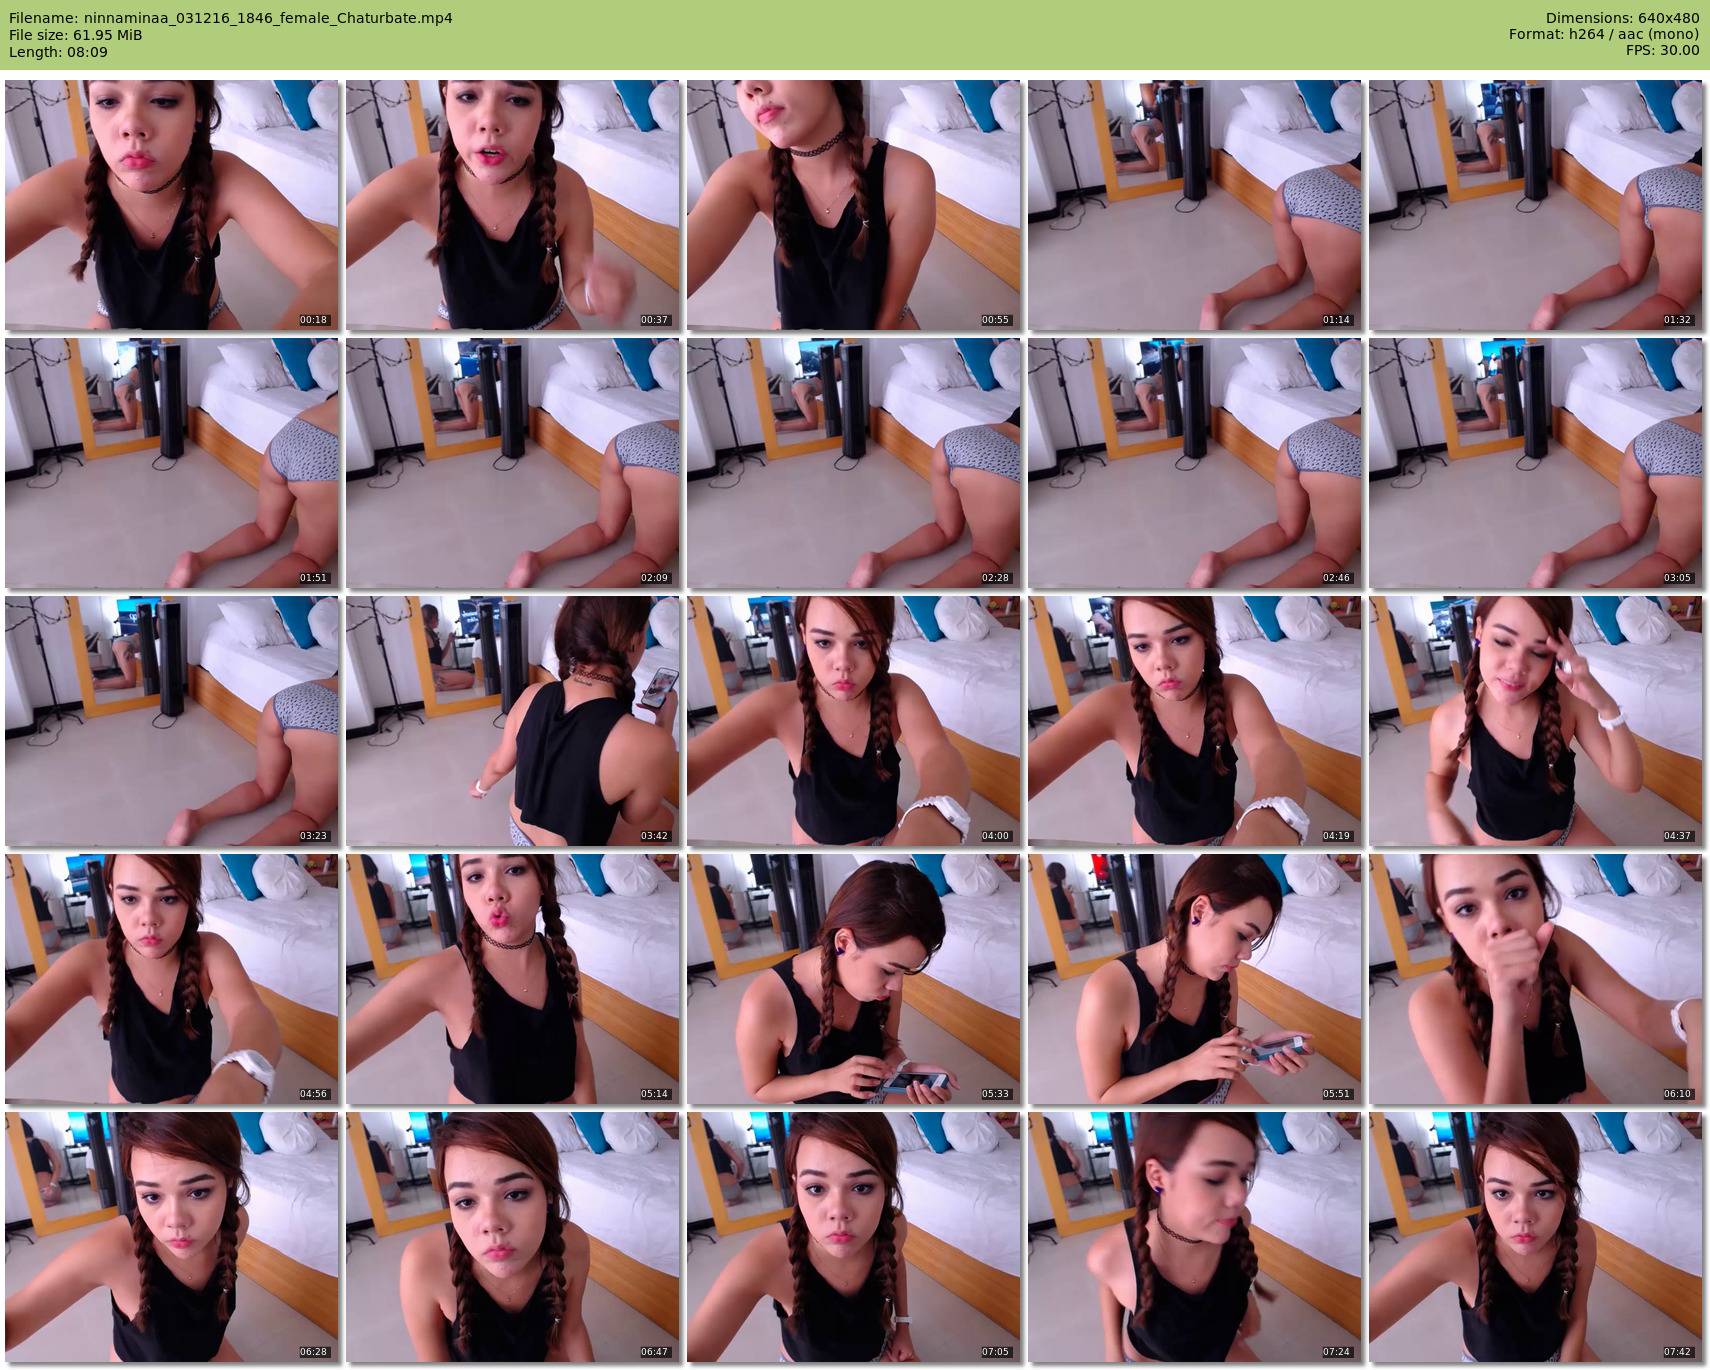Click the thumbnail marked 01:51
The width and height of the screenshot is (1710, 1370).
click(171, 463)
